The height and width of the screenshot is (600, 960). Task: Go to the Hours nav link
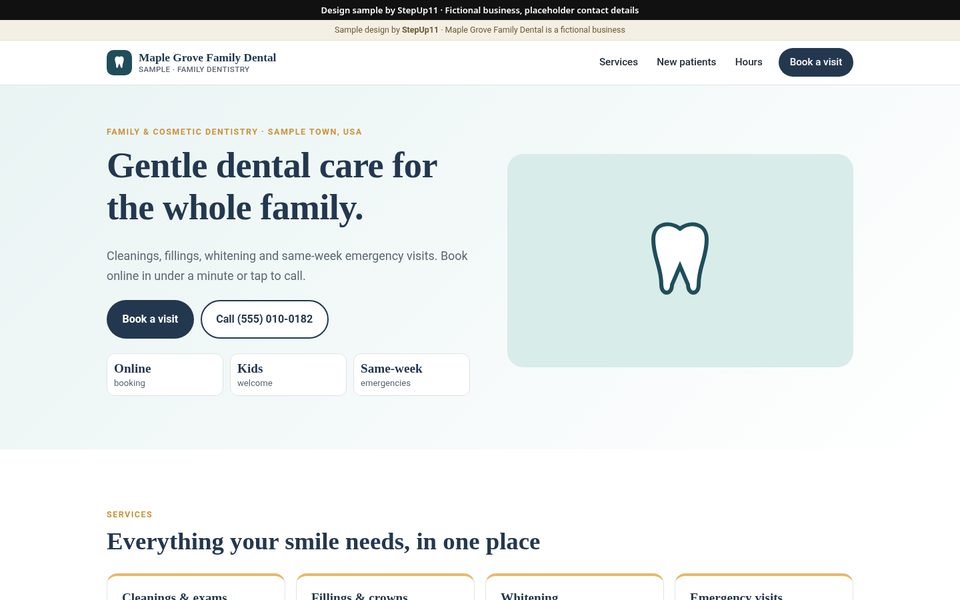(748, 62)
